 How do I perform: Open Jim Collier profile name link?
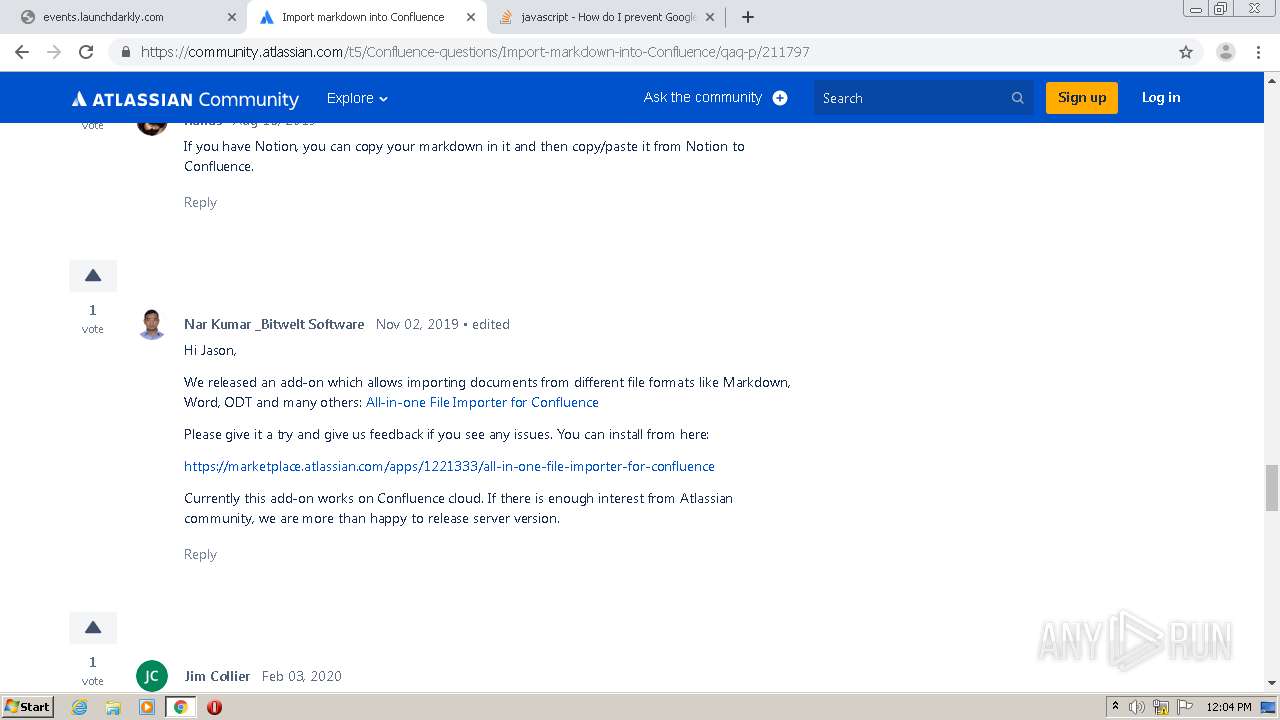tap(217, 676)
